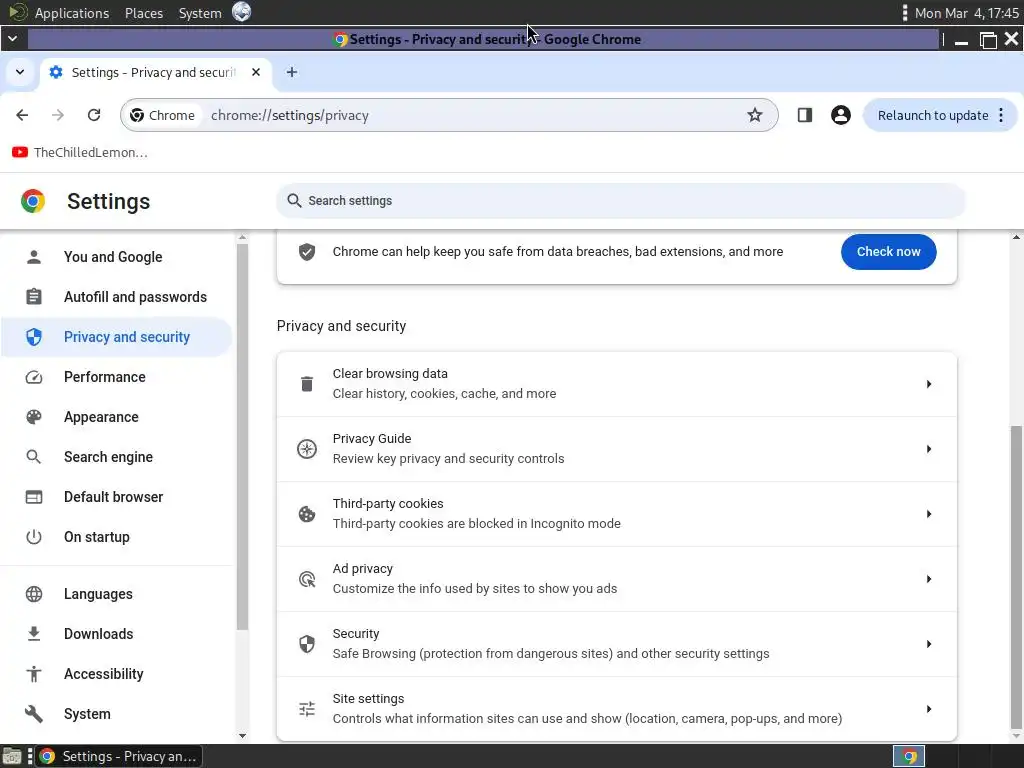Select Autofill and passwords in sidebar
The height and width of the screenshot is (768, 1024).
coord(116,296)
